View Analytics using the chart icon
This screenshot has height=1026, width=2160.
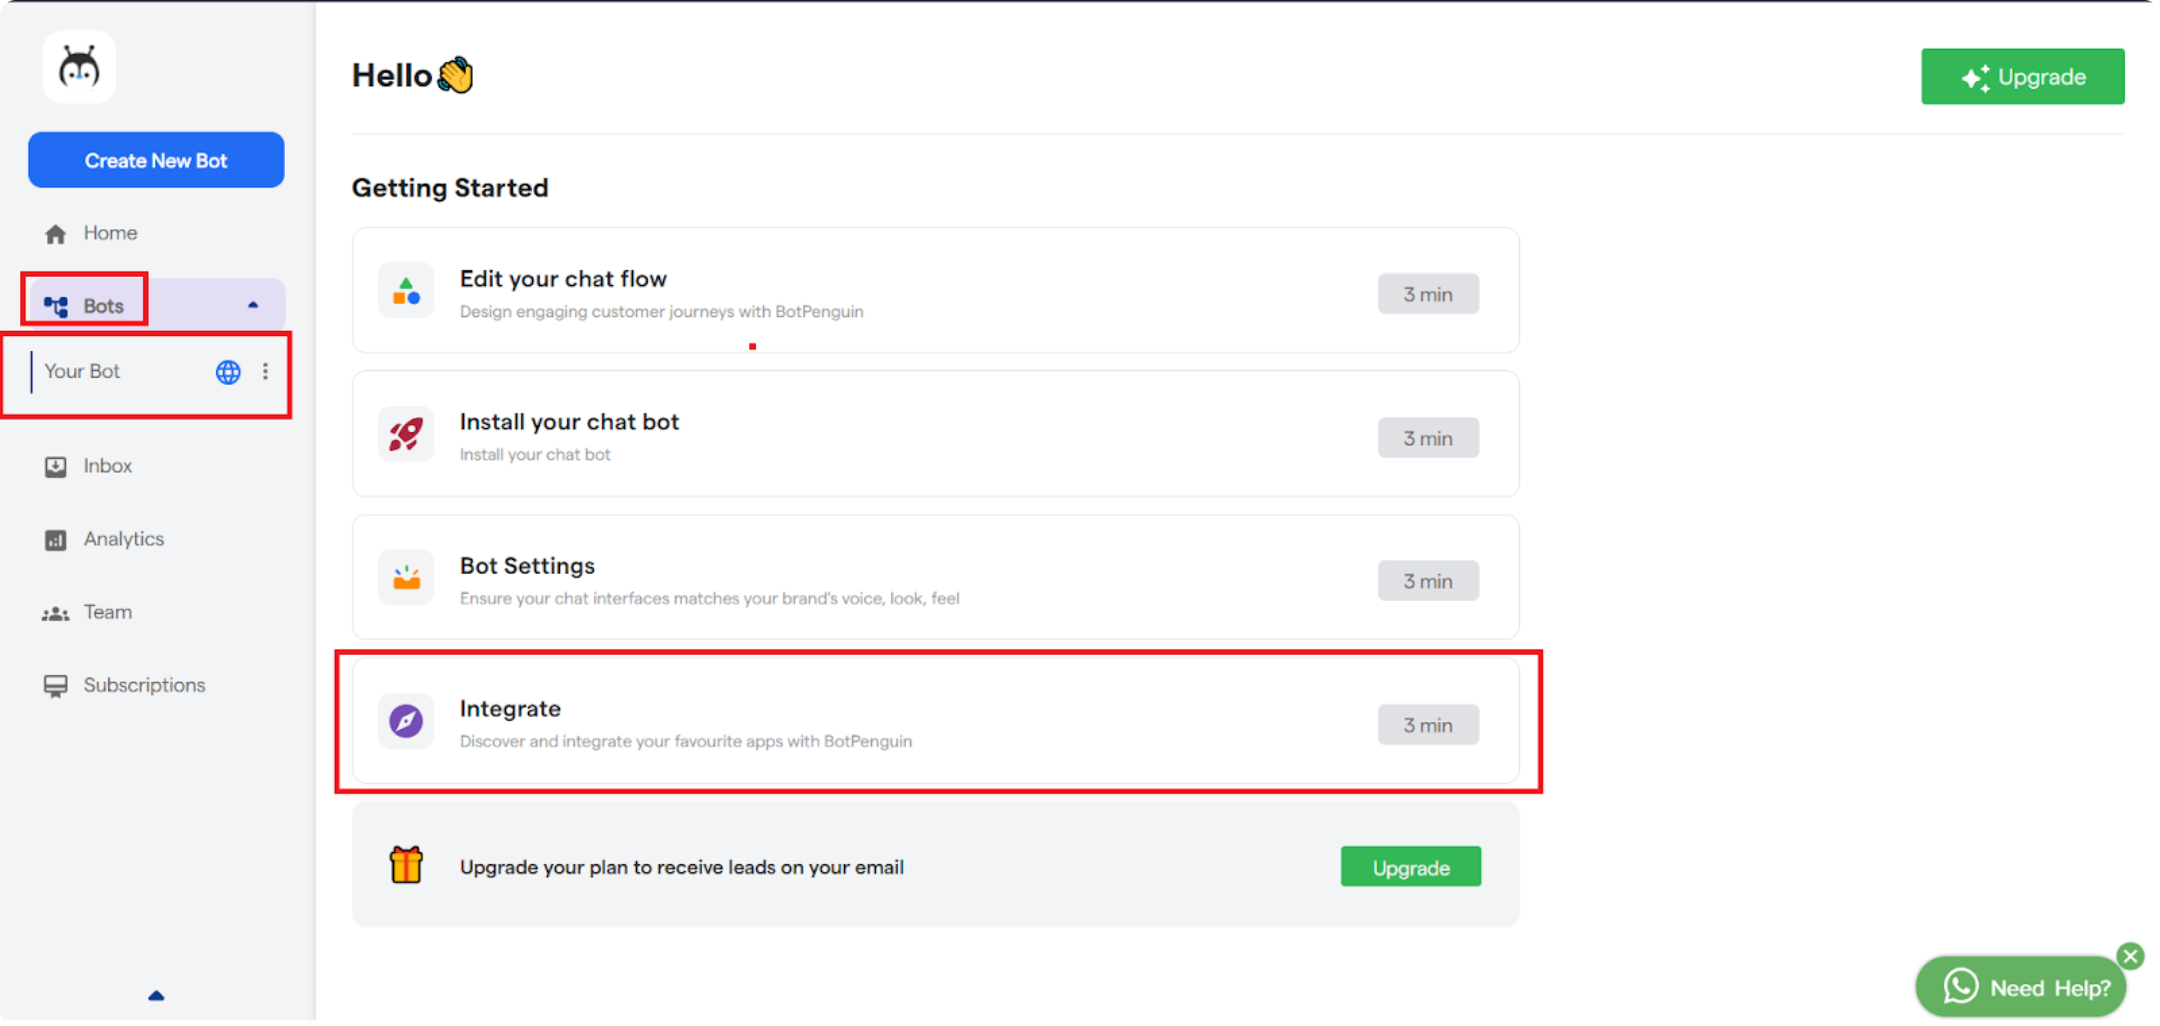(55, 539)
